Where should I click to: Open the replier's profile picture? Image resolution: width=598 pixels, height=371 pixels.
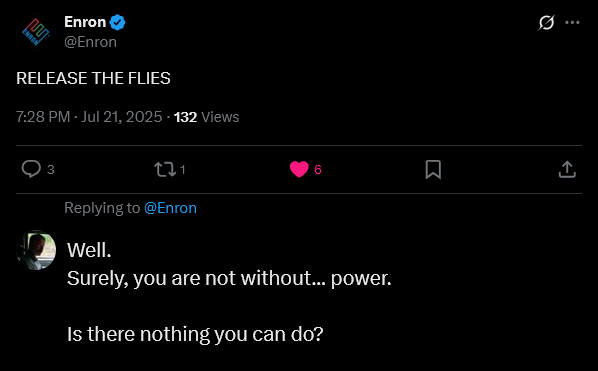36,250
